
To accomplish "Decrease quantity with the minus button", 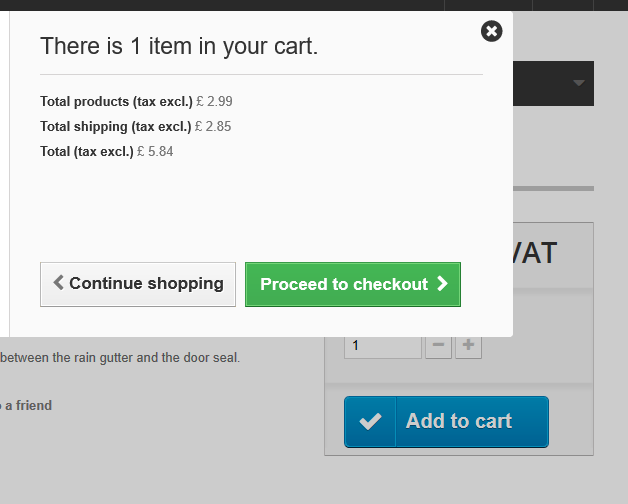I will (438, 347).
